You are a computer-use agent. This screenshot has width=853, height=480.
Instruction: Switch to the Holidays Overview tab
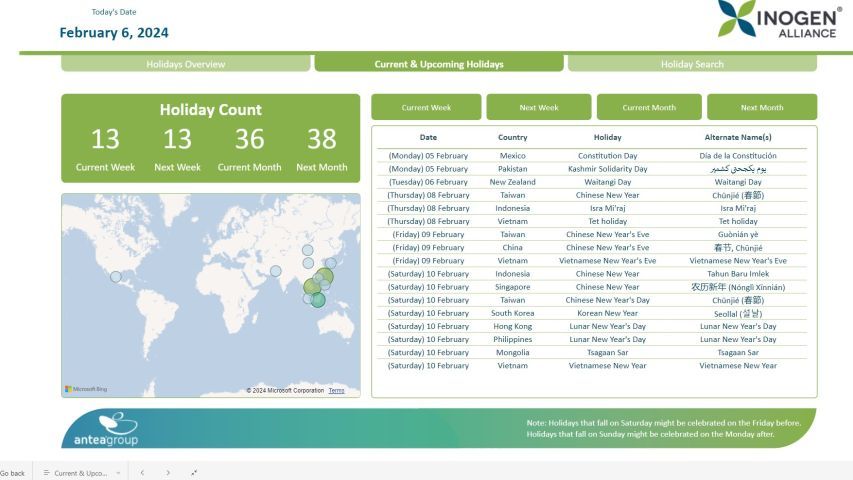pos(186,64)
